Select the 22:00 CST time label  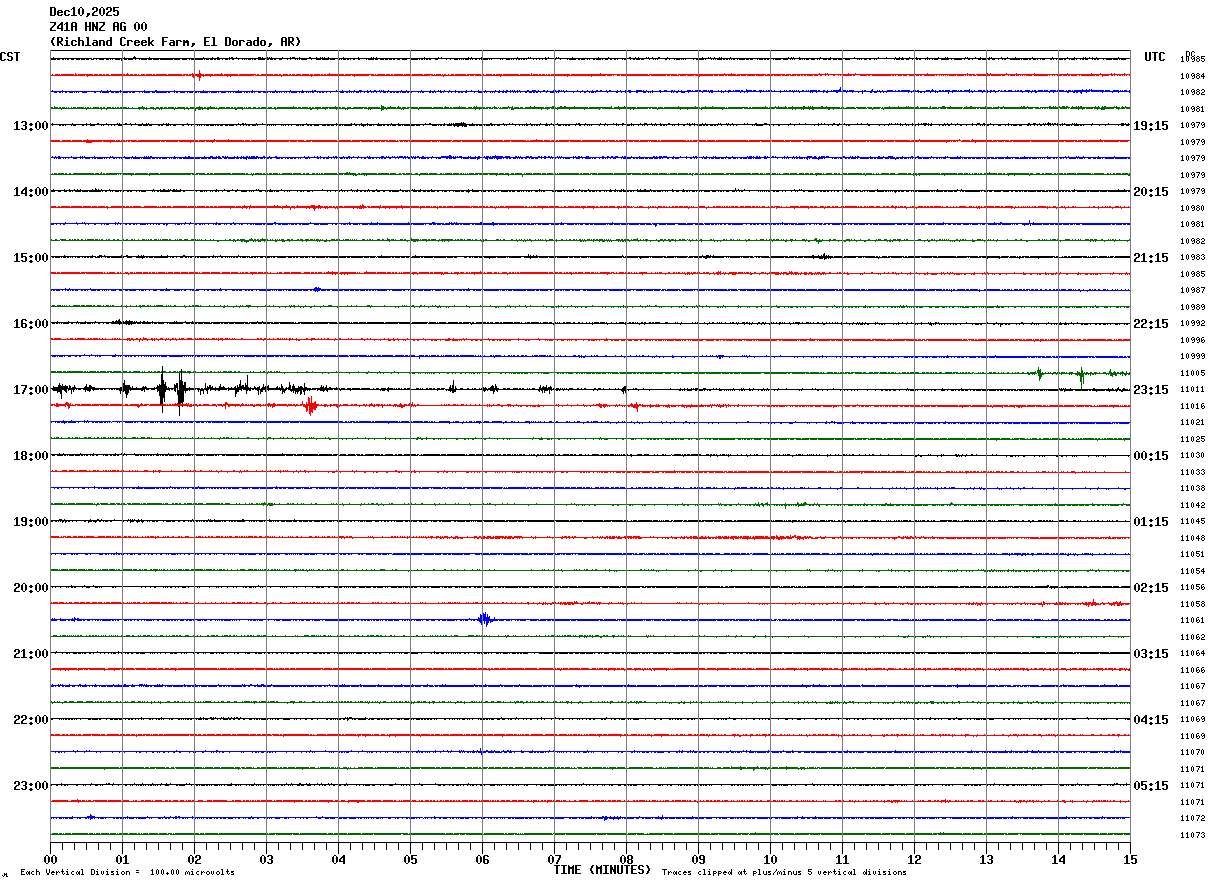[x=30, y=720]
